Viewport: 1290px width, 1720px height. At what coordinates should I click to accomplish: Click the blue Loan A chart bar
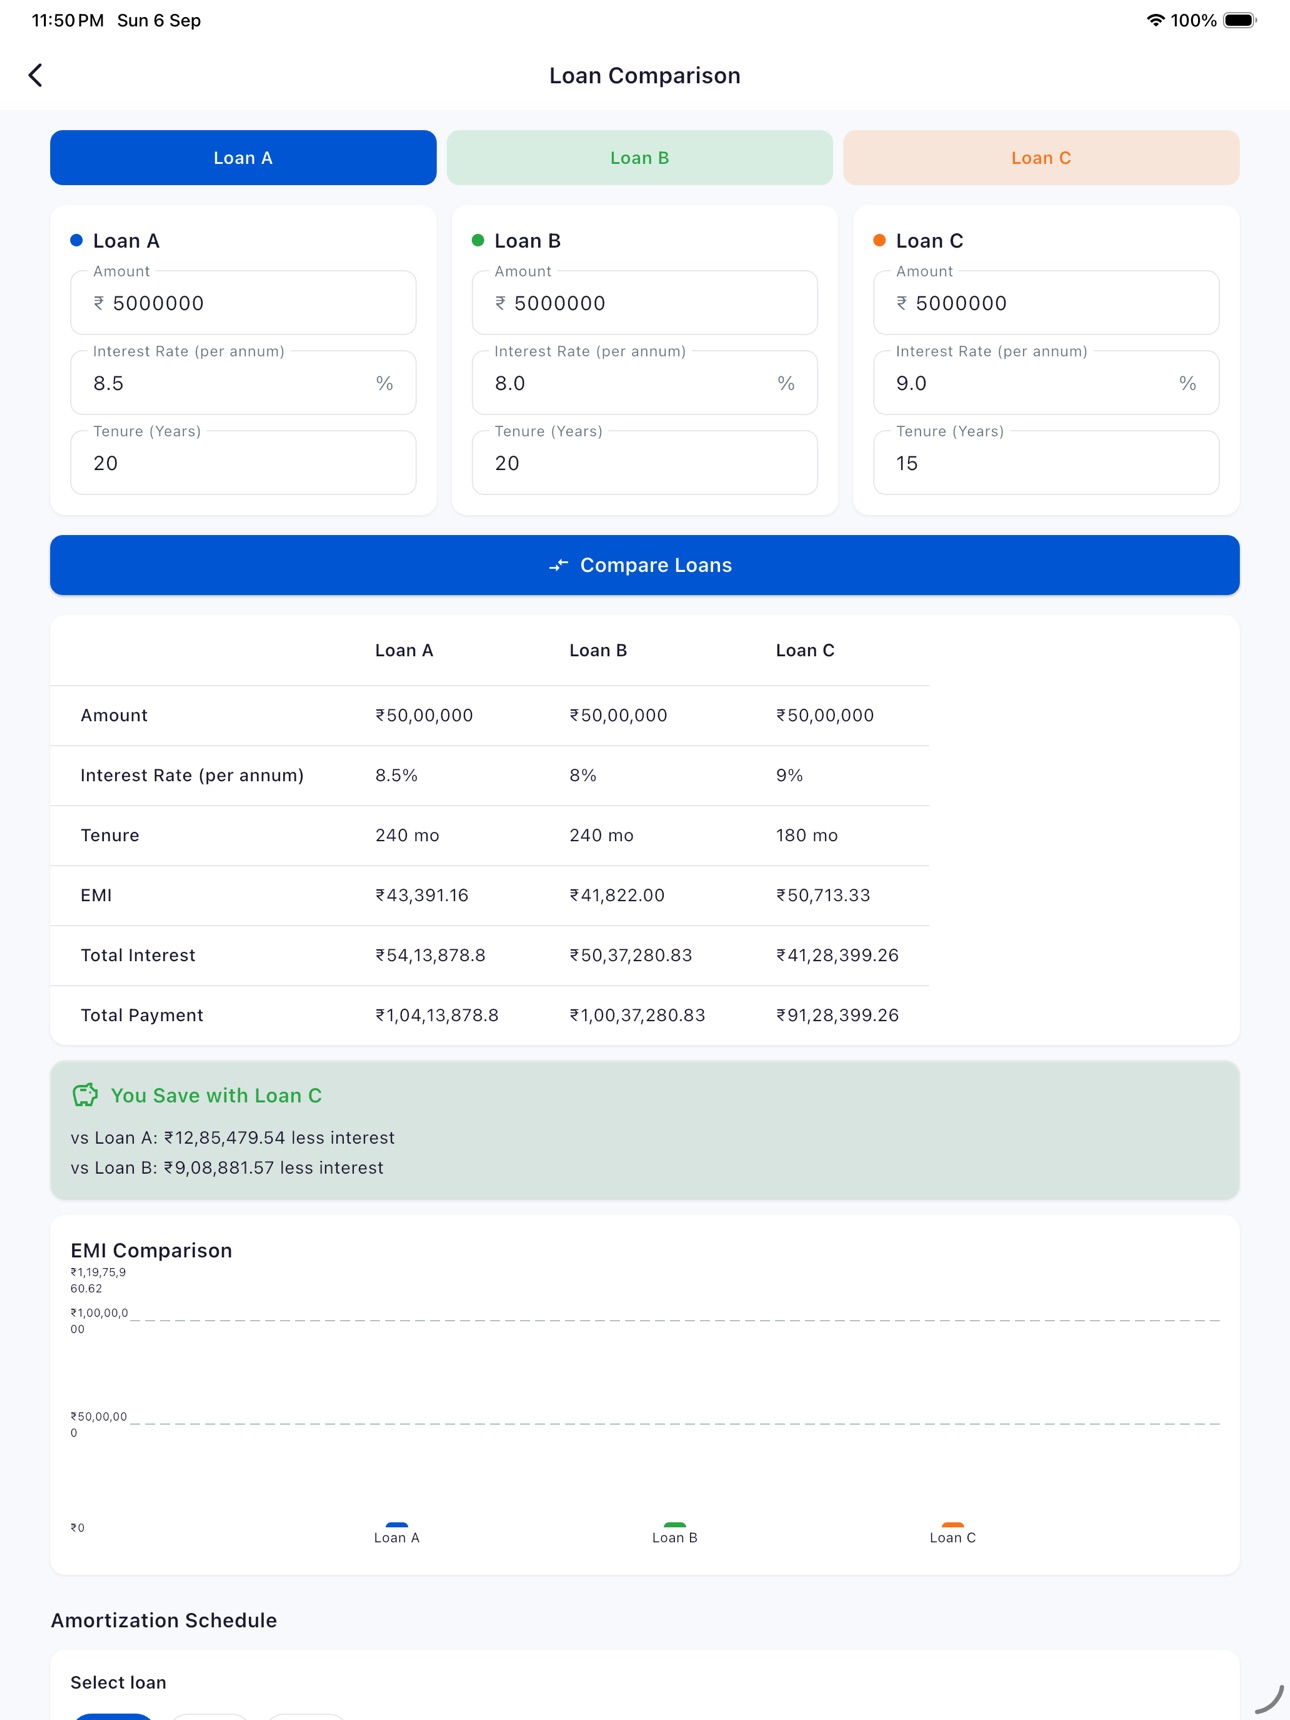[397, 1525]
